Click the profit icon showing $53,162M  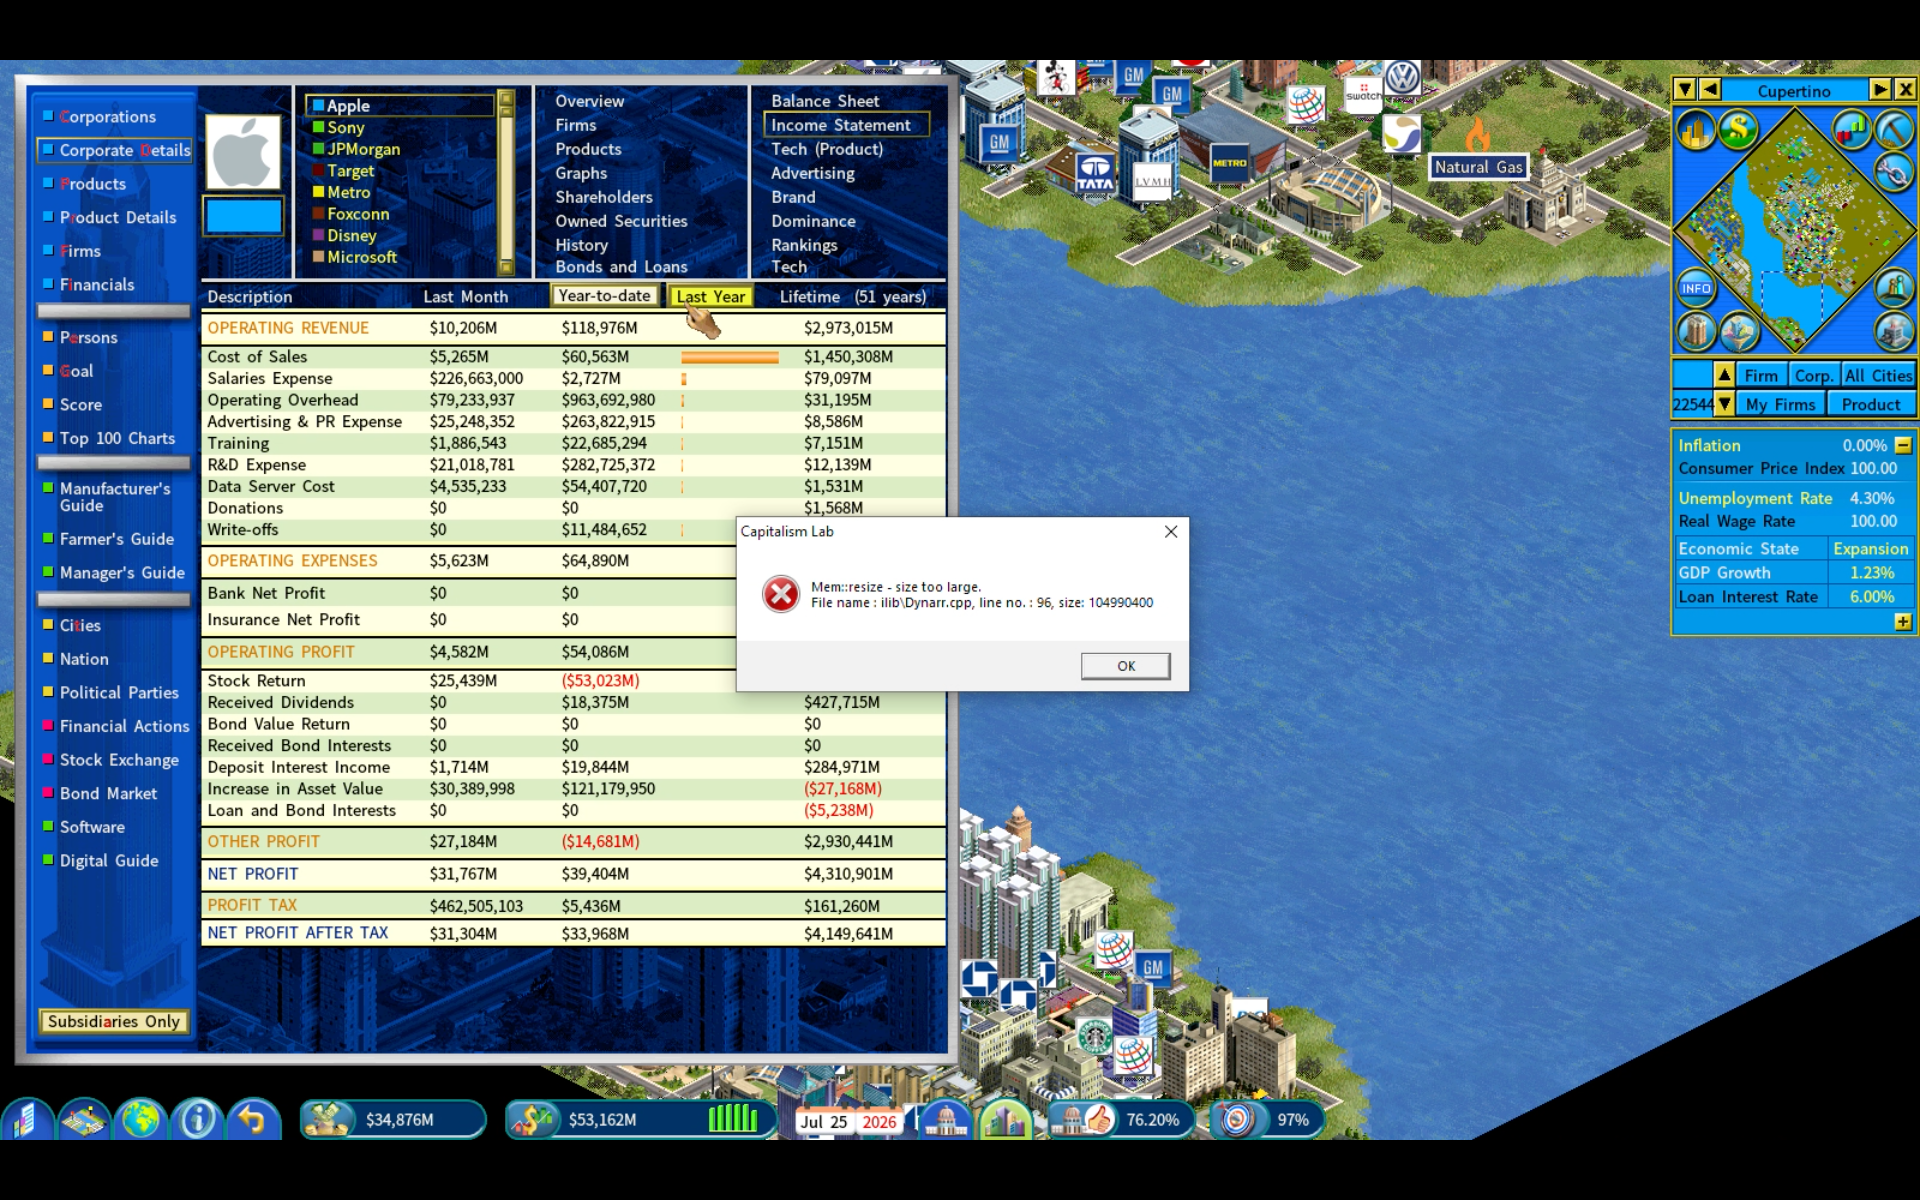pyautogui.click(x=532, y=1119)
